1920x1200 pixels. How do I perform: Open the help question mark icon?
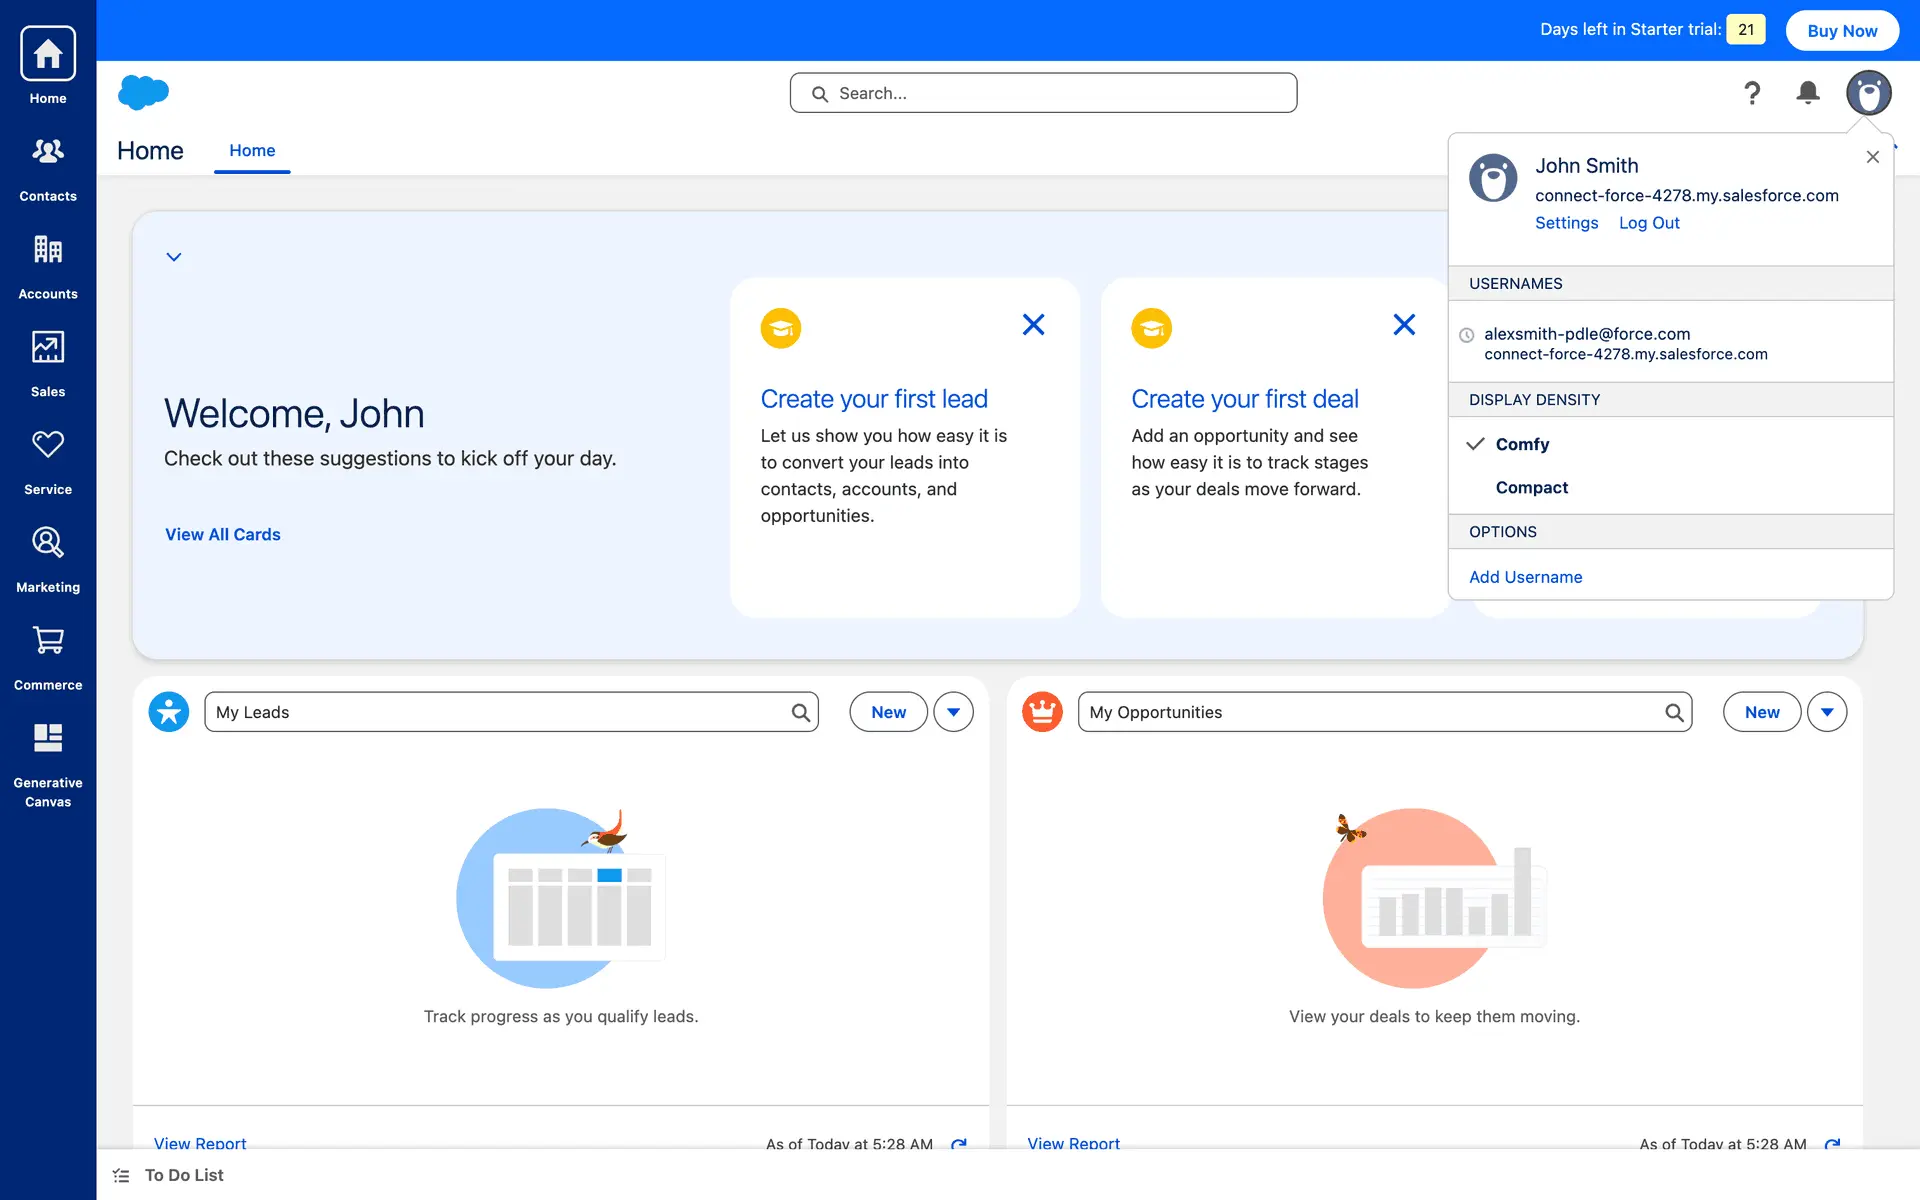(x=1752, y=93)
